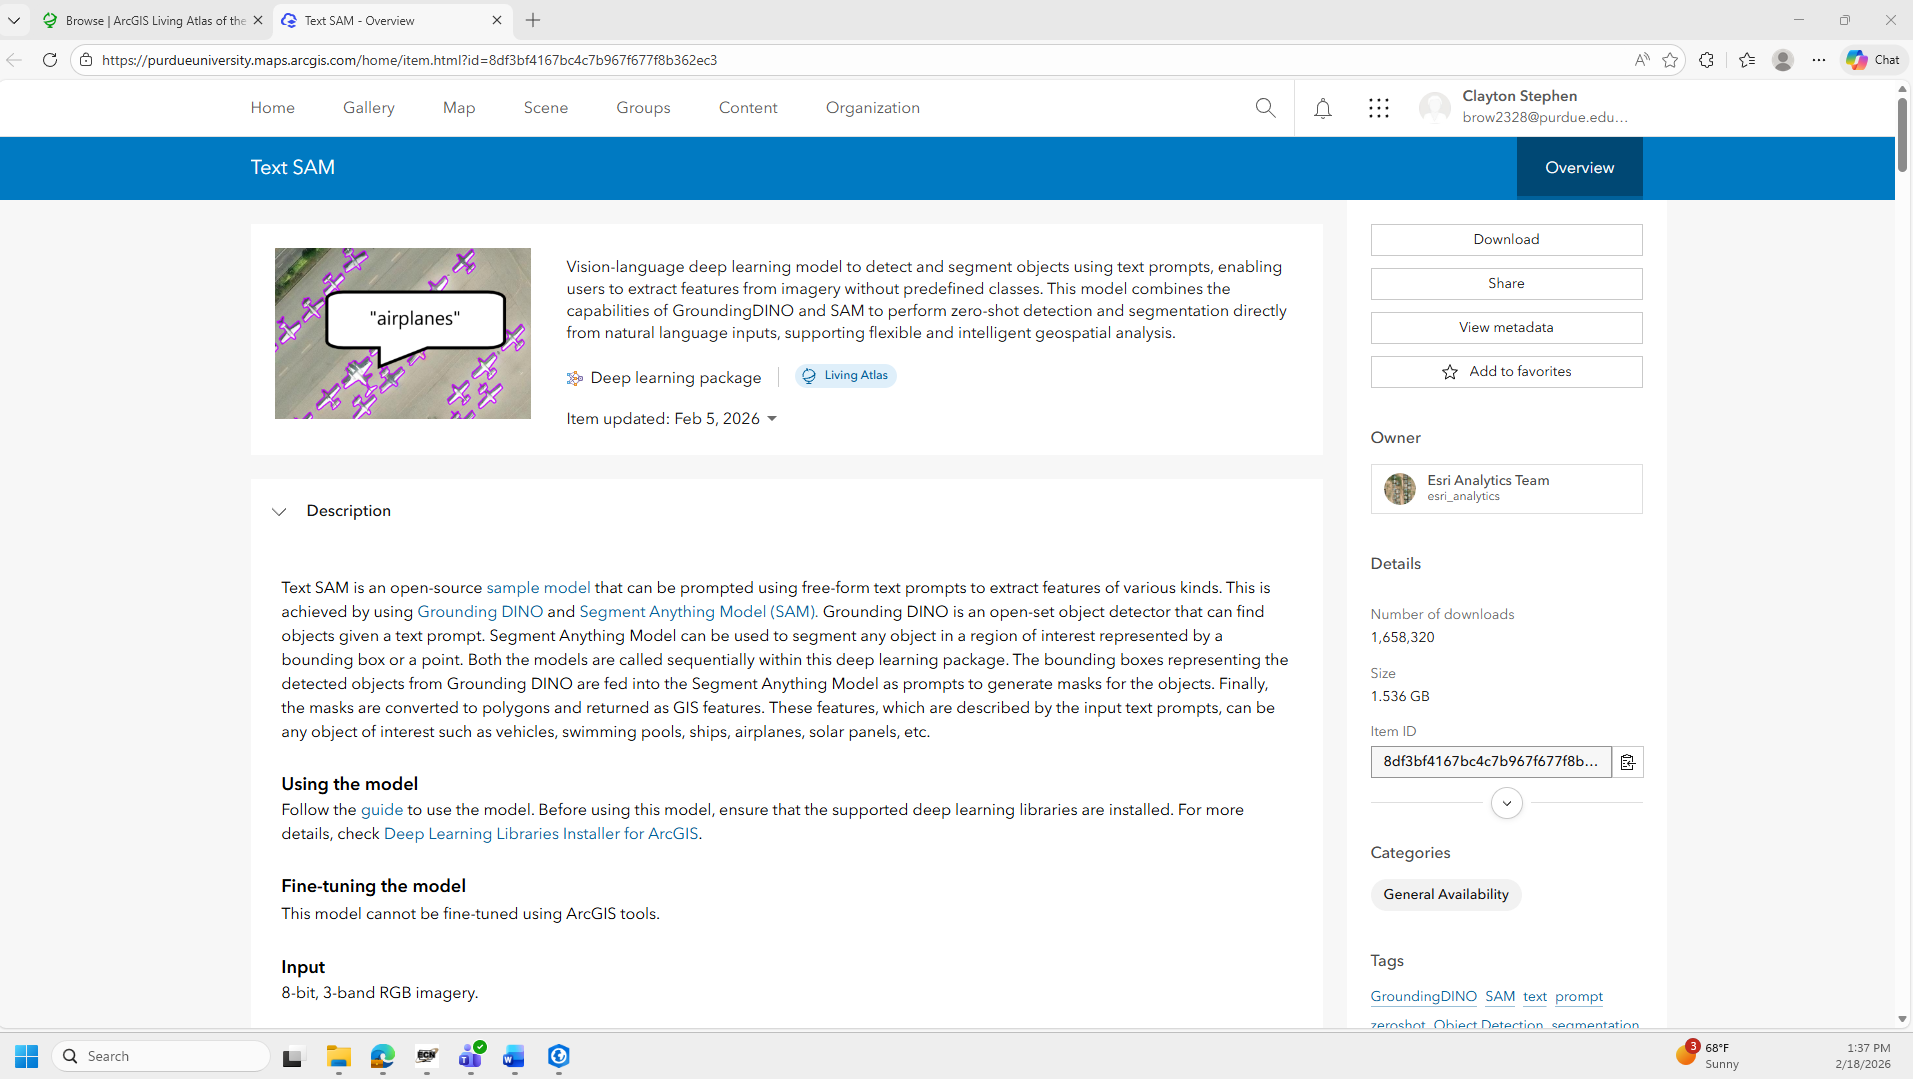Click the Living Atlas badge
Screen dimensions: 1913x1079
click(x=845, y=375)
